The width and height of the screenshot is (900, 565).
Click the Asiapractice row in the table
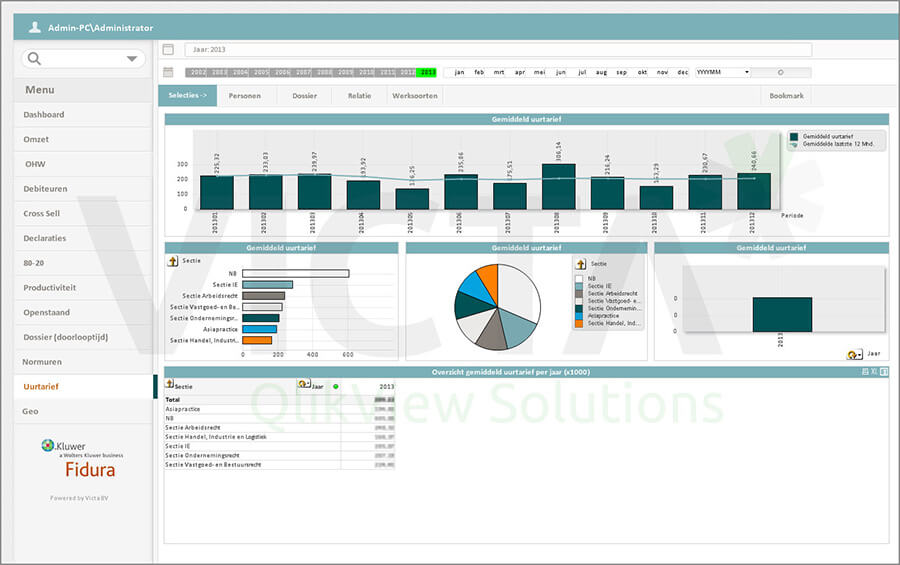tap(280, 409)
